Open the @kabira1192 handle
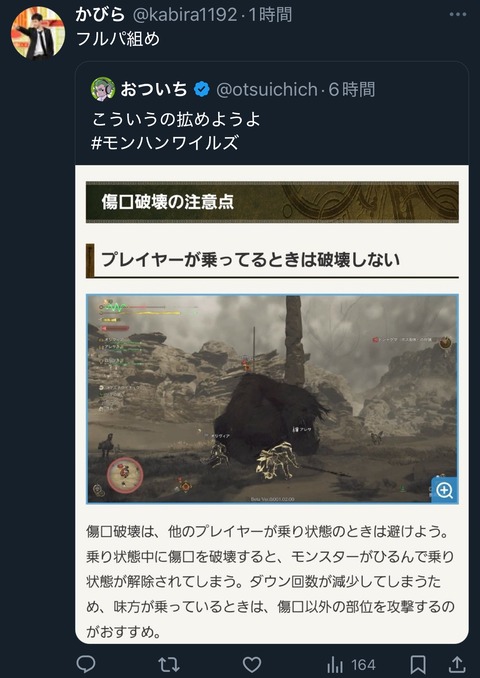The width and height of the screenshot is (480, 678). click(x=184, y=15)
